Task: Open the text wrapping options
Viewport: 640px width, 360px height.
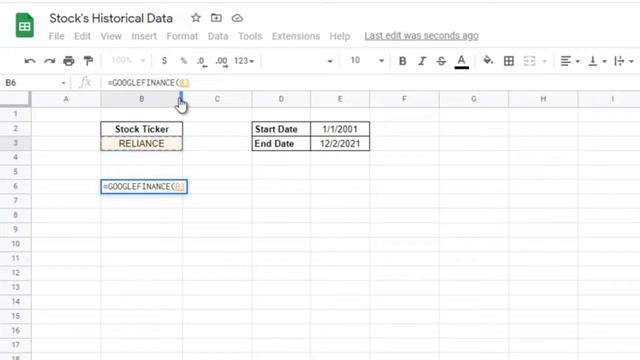Action: (x=624, y=61)
